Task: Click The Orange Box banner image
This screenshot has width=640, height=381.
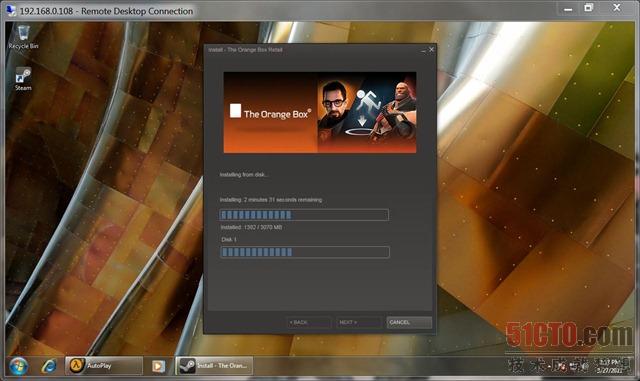Action: click(320, 113)
